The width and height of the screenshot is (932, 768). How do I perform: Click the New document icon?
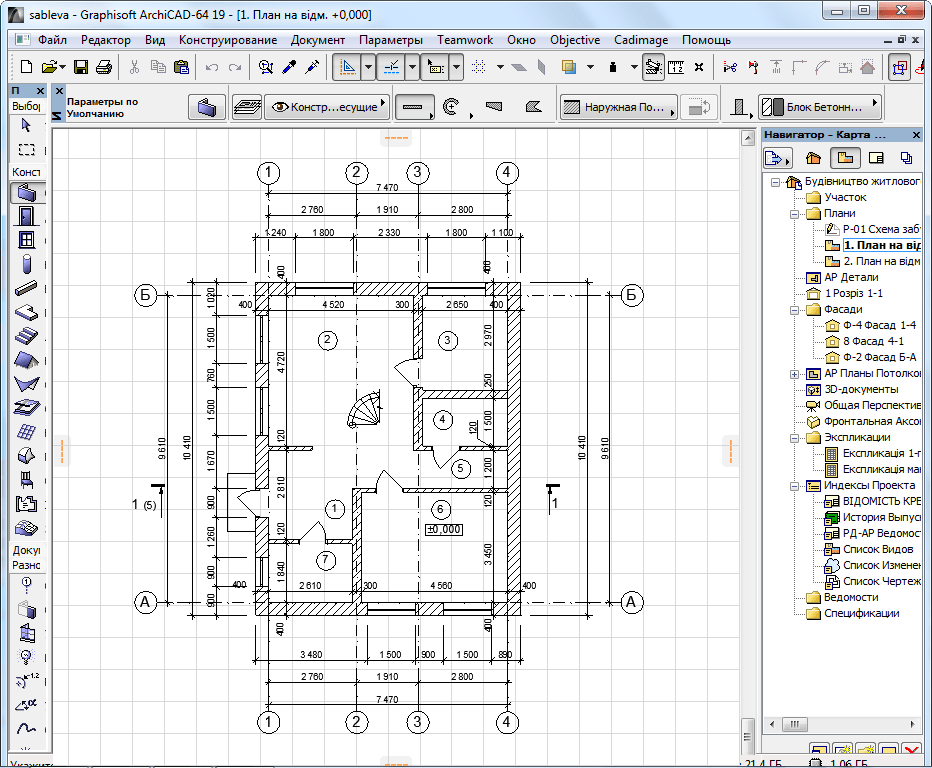[x=26, y=67]
